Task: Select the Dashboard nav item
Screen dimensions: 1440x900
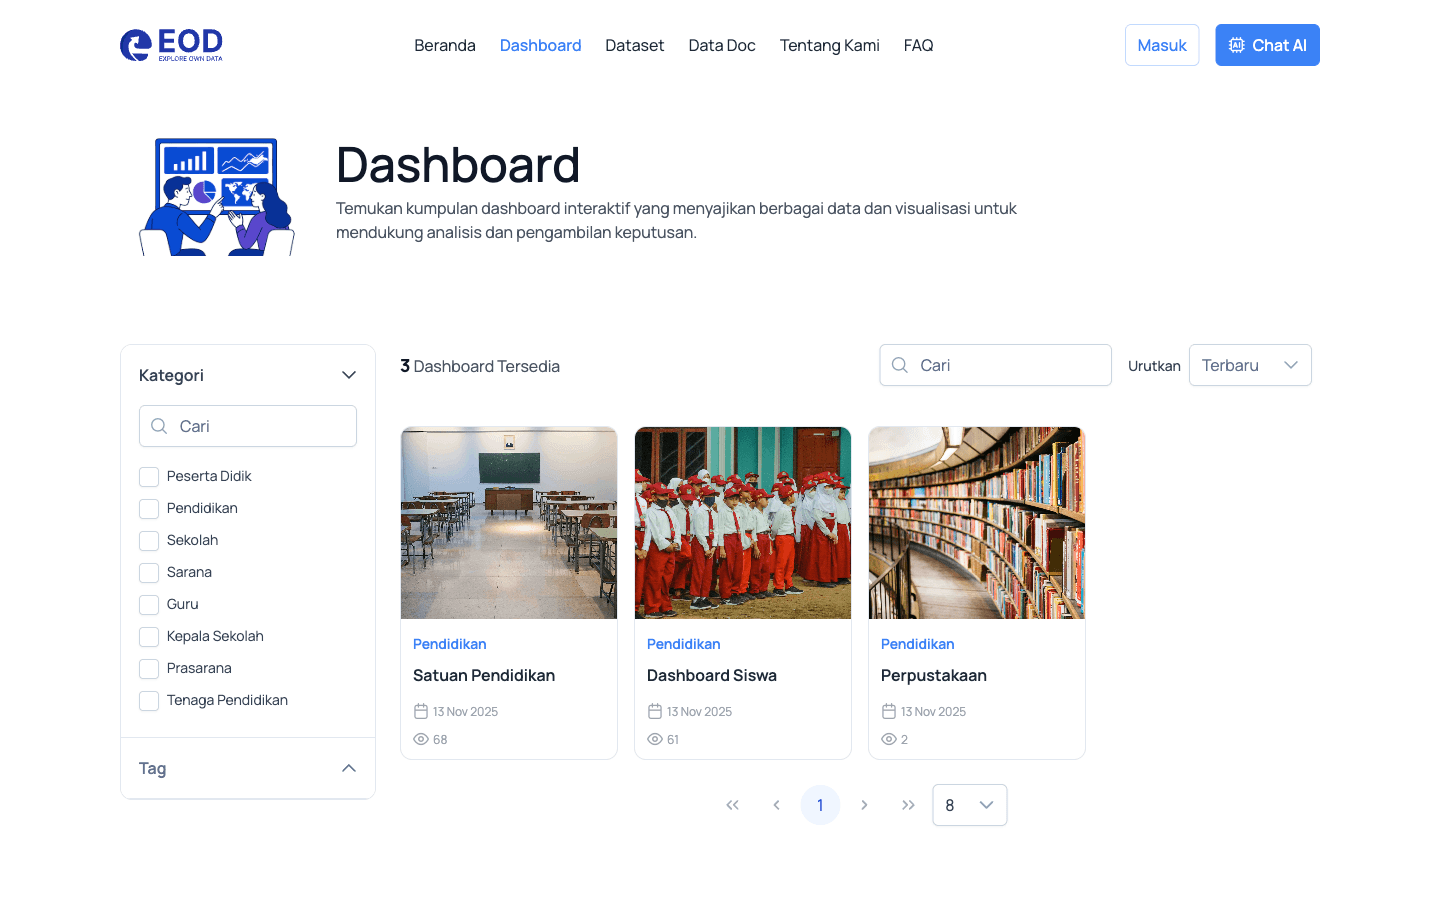Action: 540,45
